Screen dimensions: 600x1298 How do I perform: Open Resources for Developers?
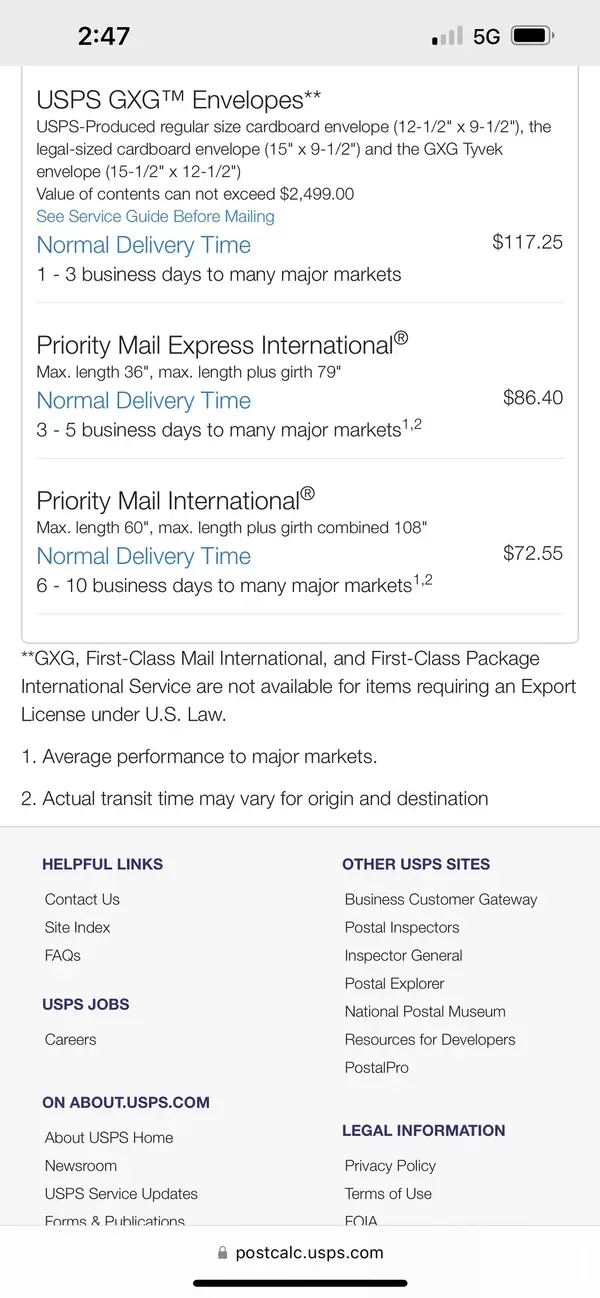pos(430,1039)
